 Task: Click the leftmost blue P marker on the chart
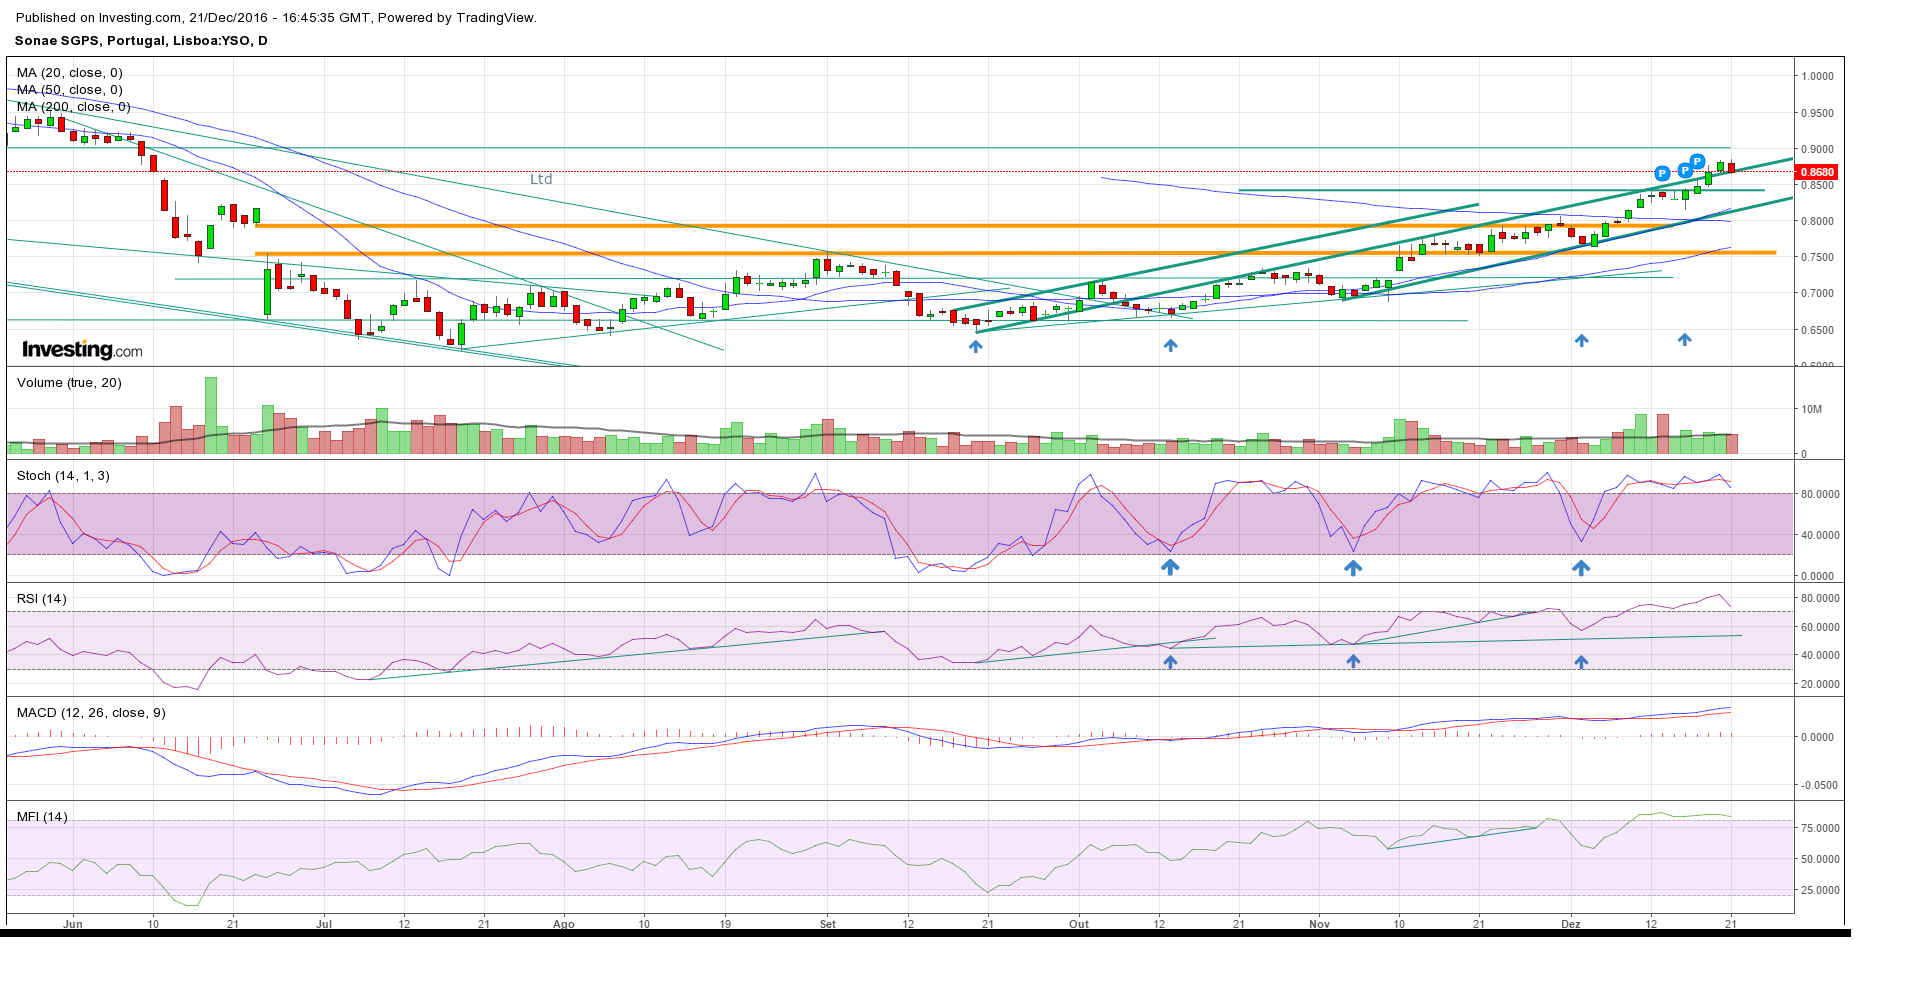coord(1662,173)
